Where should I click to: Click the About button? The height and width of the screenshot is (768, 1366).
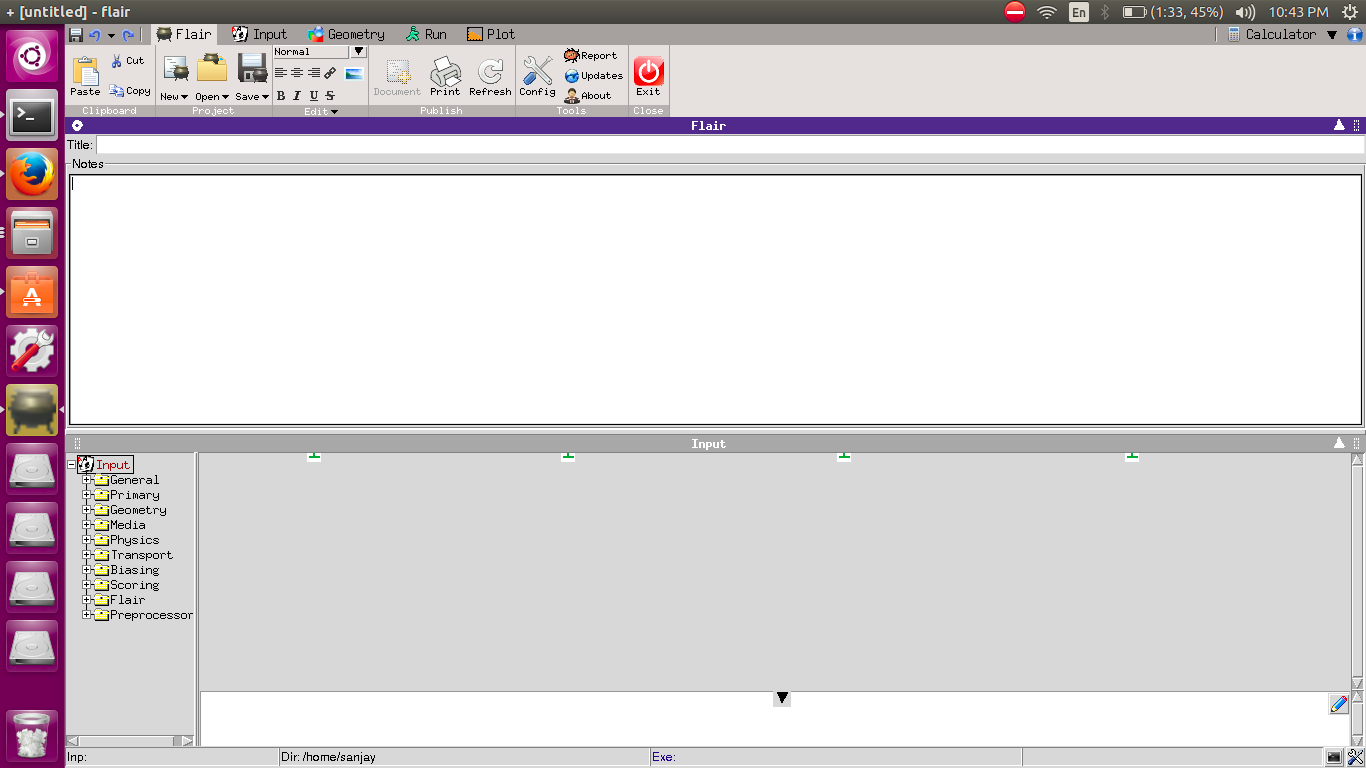click(588, 96)
